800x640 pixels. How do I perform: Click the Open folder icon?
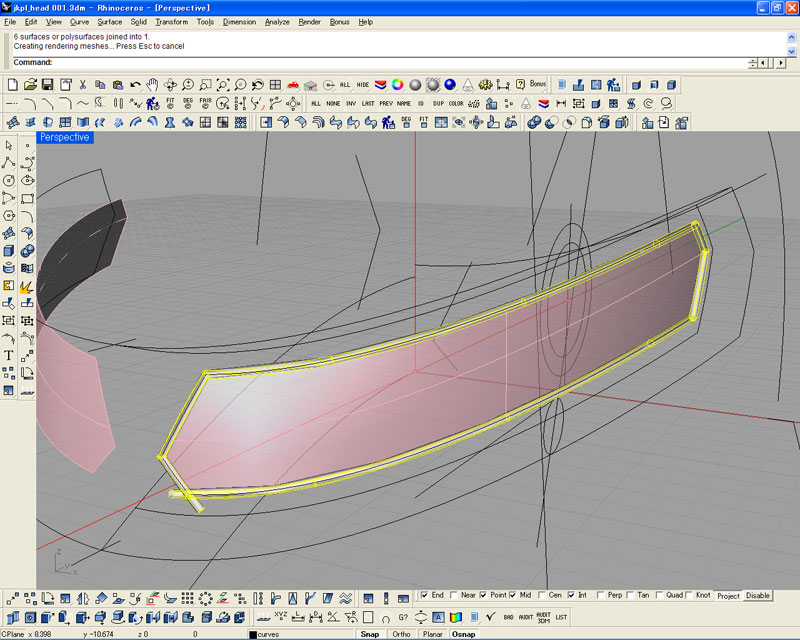(x=30, y=85)
